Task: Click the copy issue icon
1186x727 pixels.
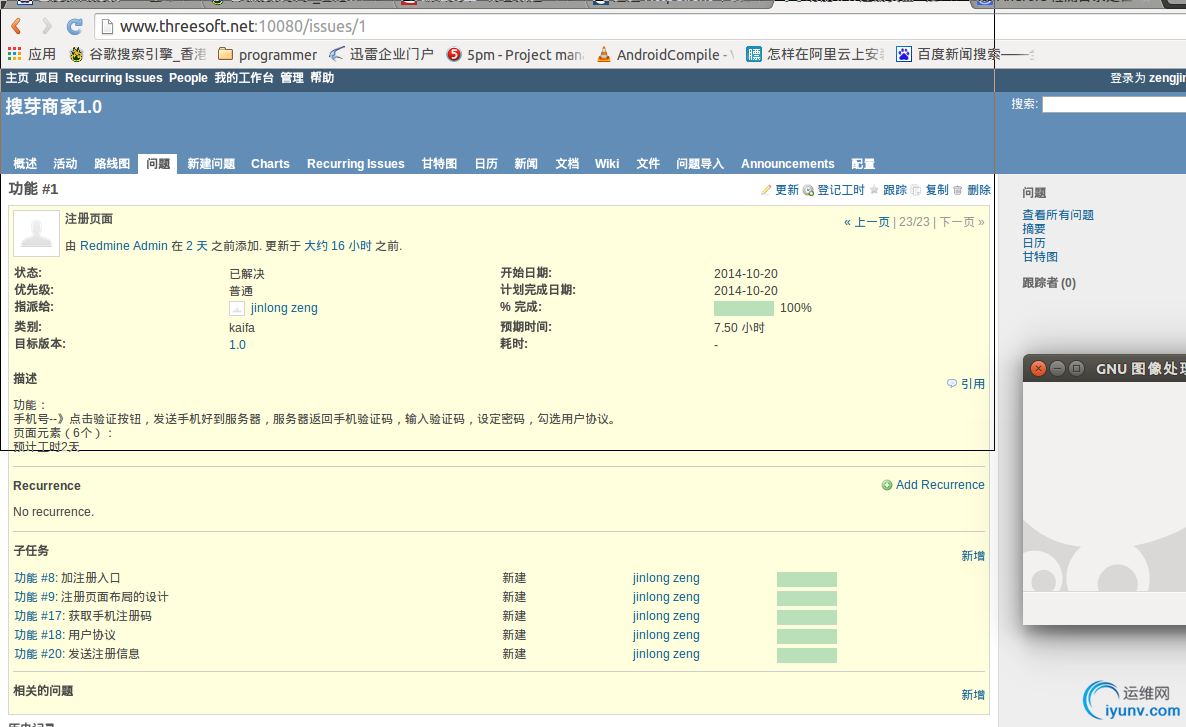Action: 916,190
